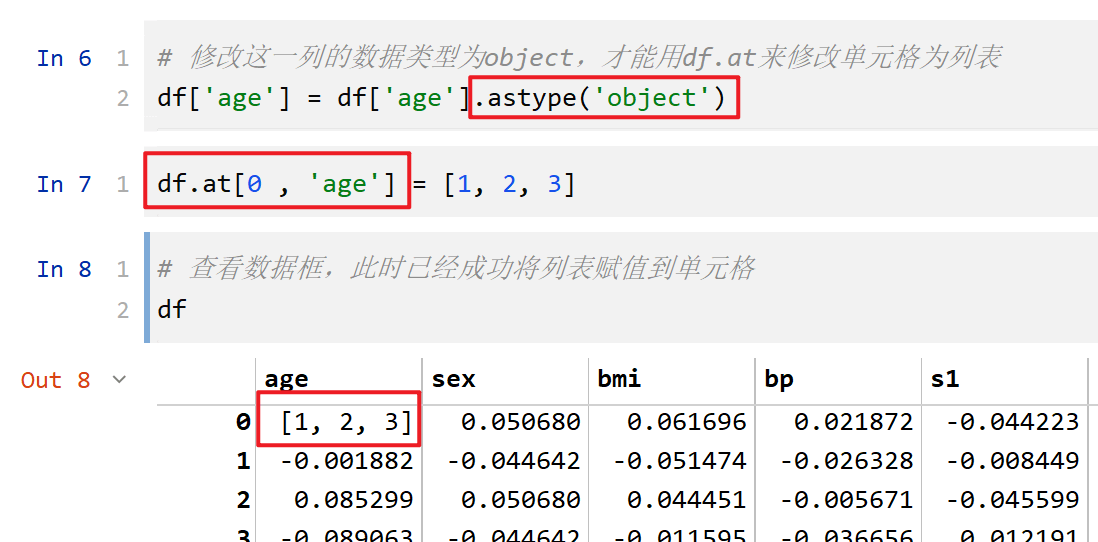
Task: Select the bp column header
Action: pyautogui.click(x=779, y=379)
